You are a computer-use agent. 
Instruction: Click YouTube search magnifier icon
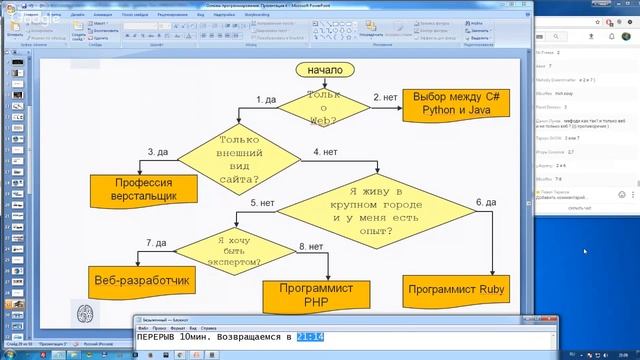556,36
